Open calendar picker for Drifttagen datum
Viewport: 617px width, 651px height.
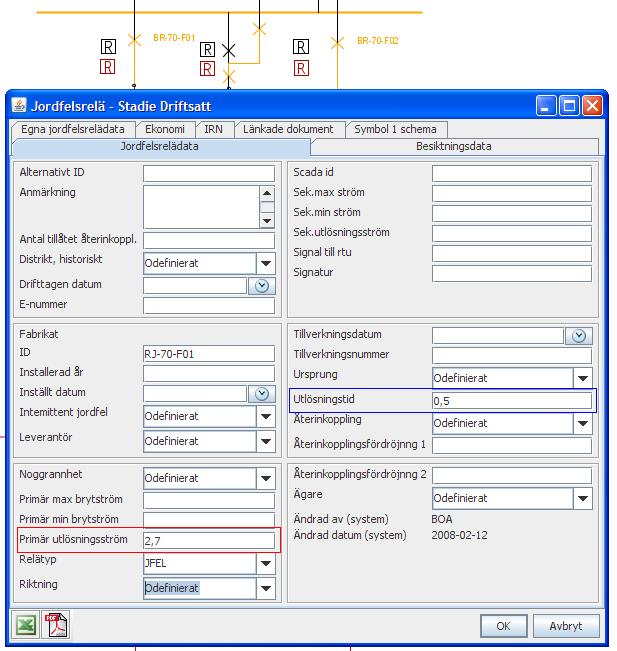(262, 286)
